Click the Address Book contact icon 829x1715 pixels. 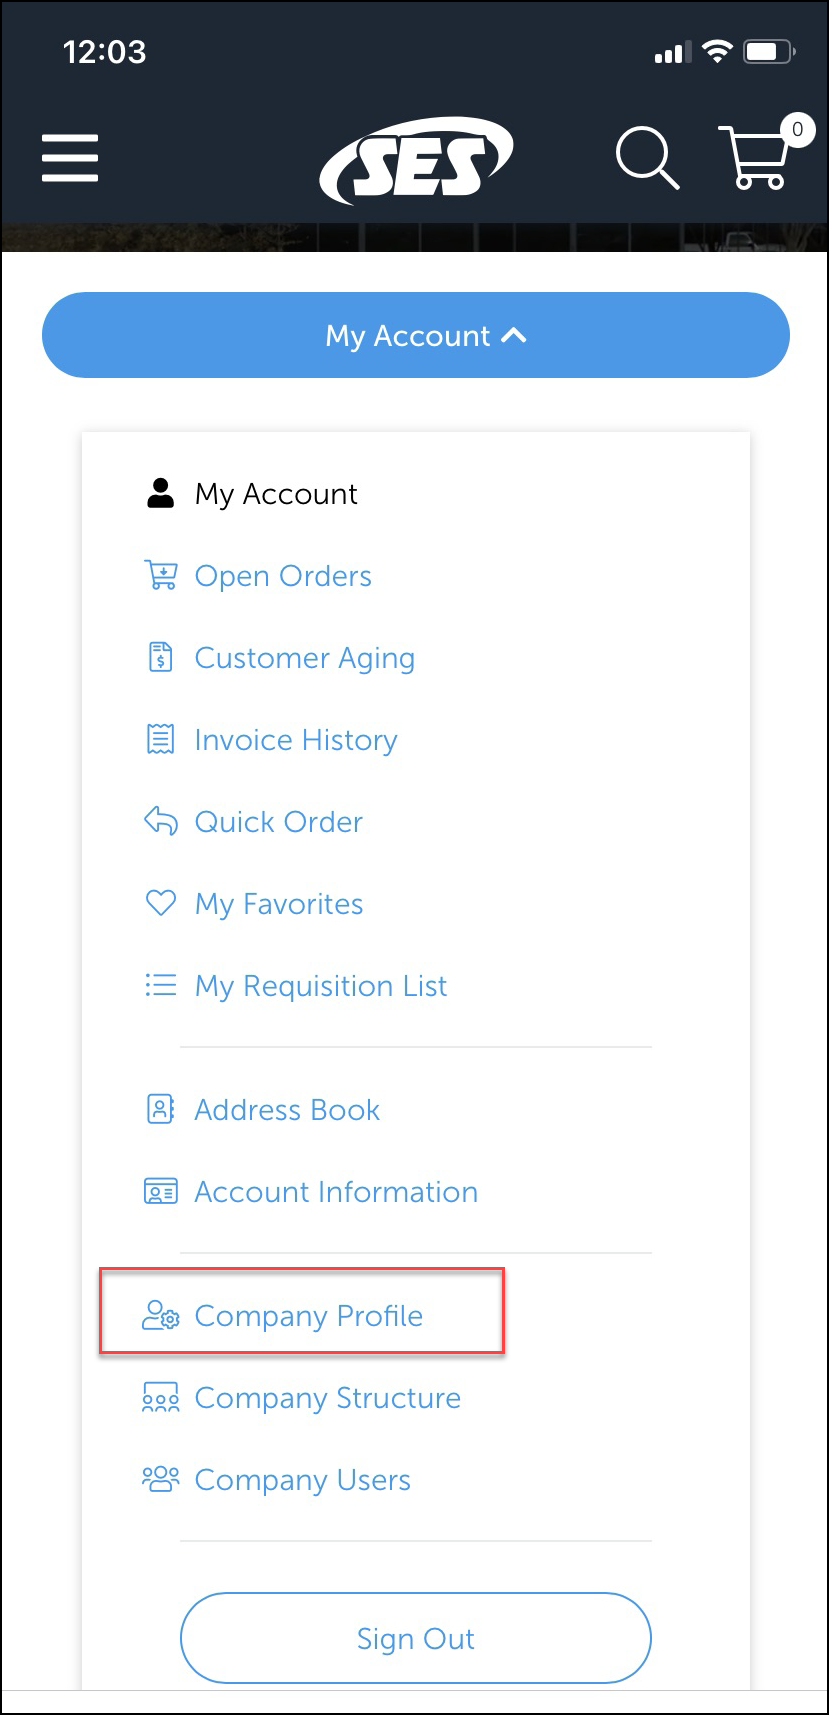159,1109
